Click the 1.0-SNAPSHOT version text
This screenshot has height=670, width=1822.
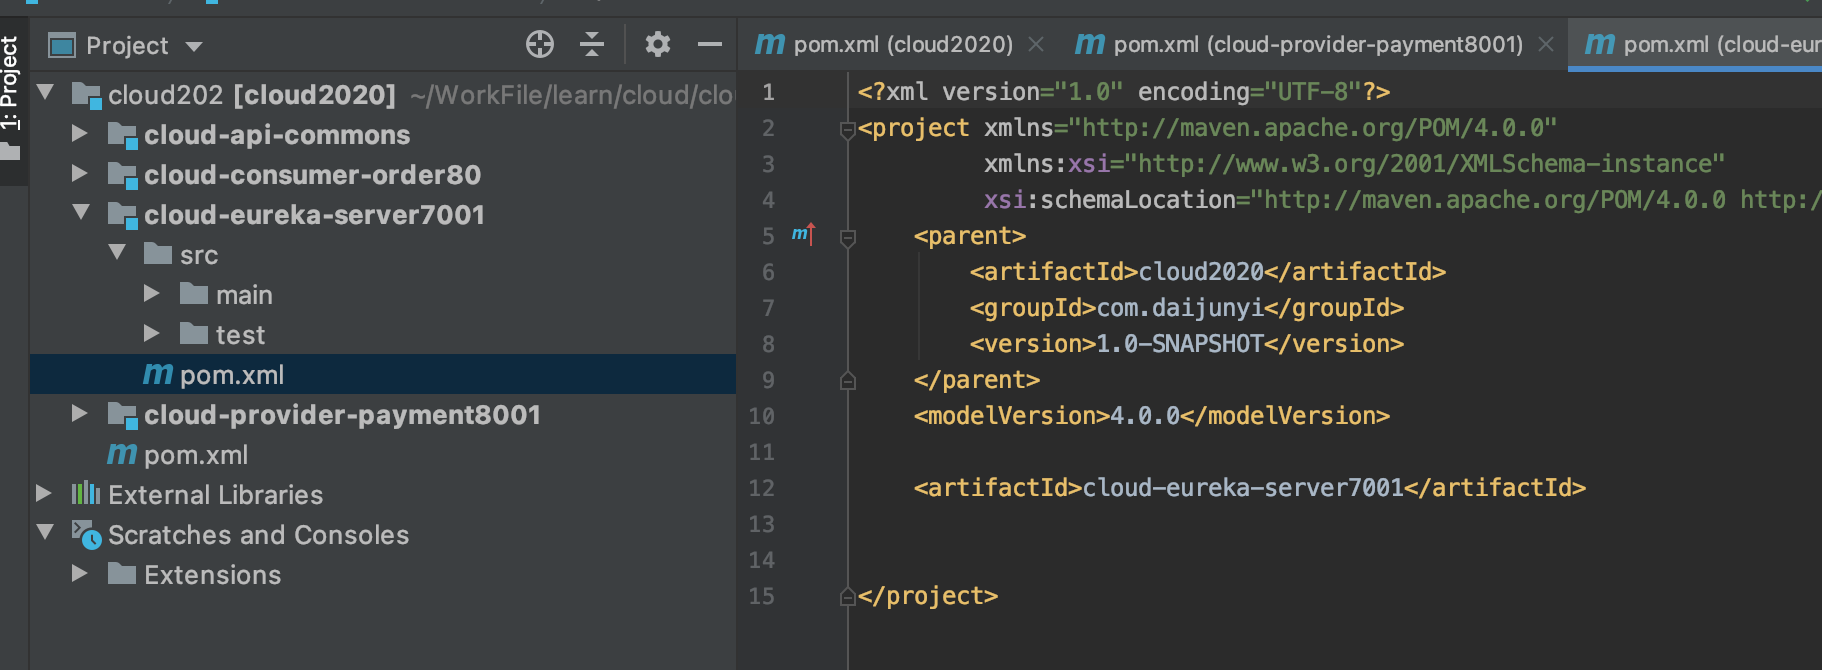(1180, 343)
